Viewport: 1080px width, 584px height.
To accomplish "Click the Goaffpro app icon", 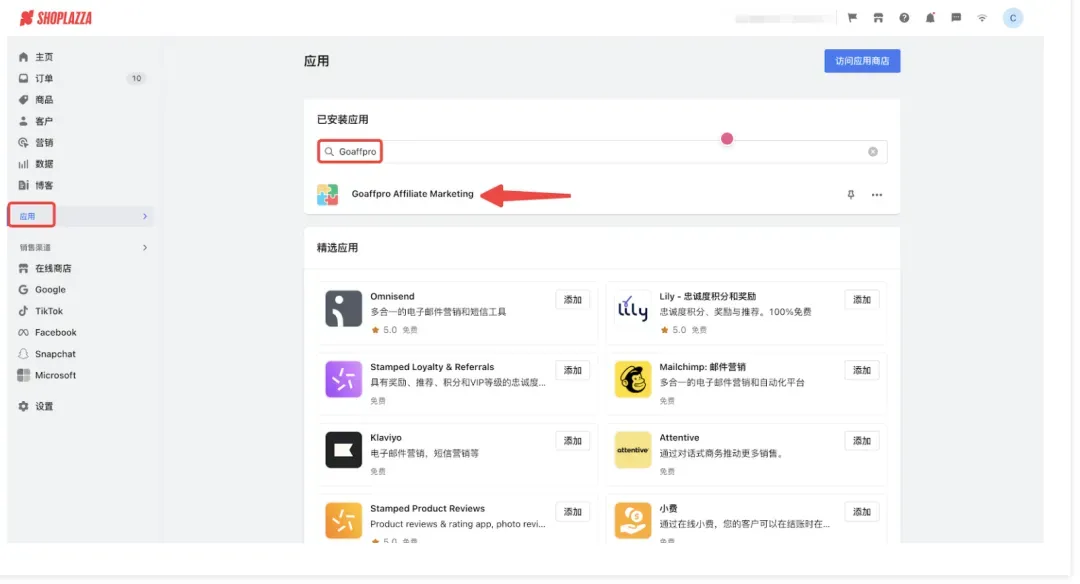I will click(x=327, y=195).
